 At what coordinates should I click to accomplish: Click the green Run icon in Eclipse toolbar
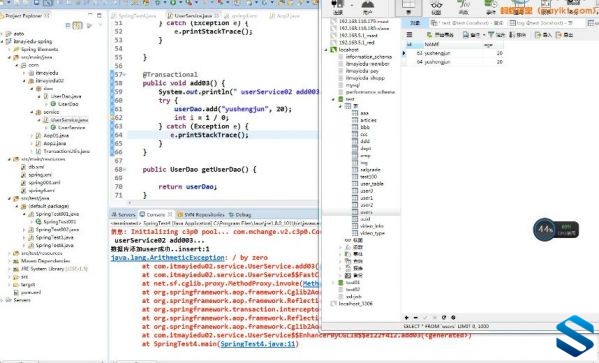coord(173,2)
